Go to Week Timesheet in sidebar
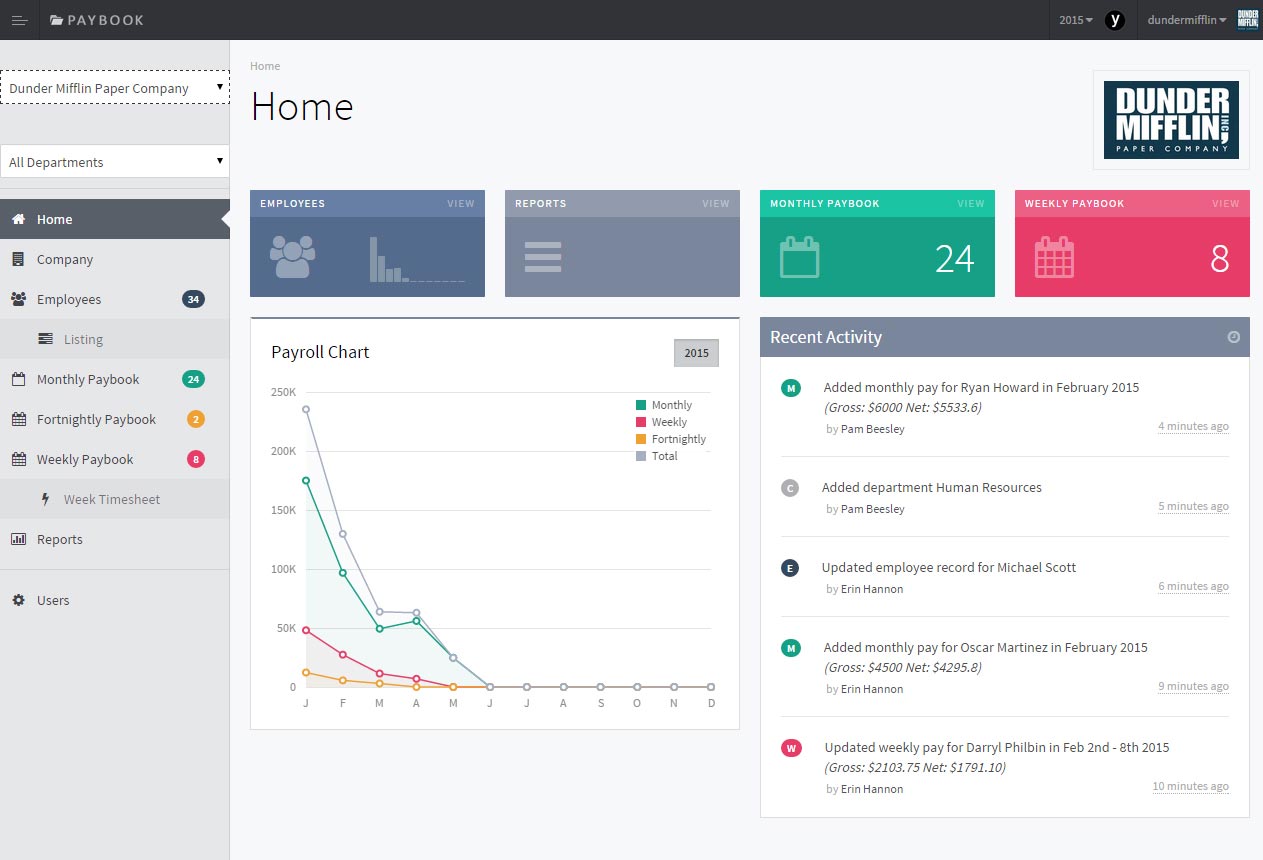 [111, 499]
